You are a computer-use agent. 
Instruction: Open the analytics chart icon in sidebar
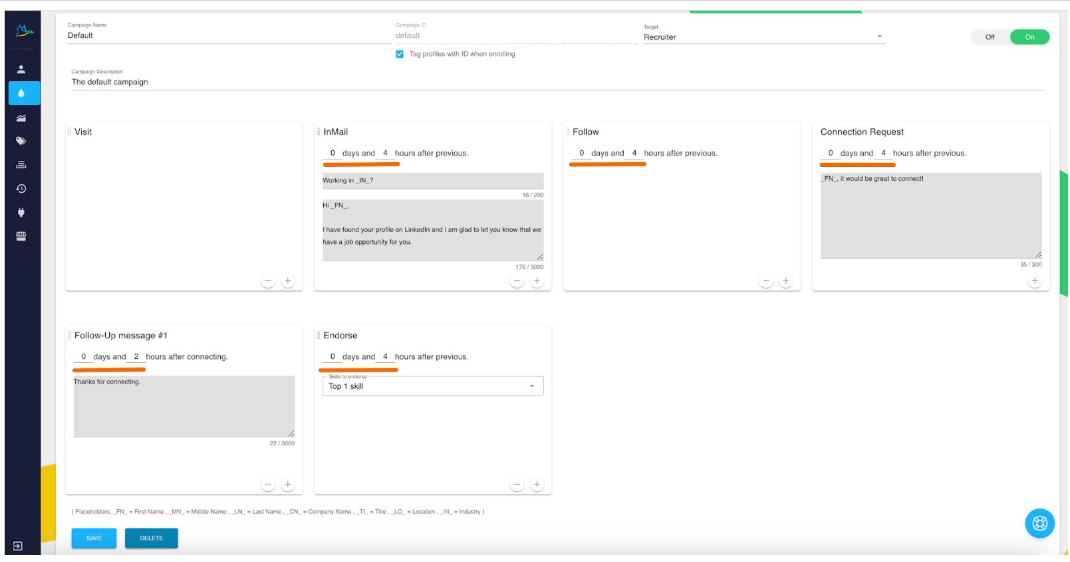pos(21,118)
